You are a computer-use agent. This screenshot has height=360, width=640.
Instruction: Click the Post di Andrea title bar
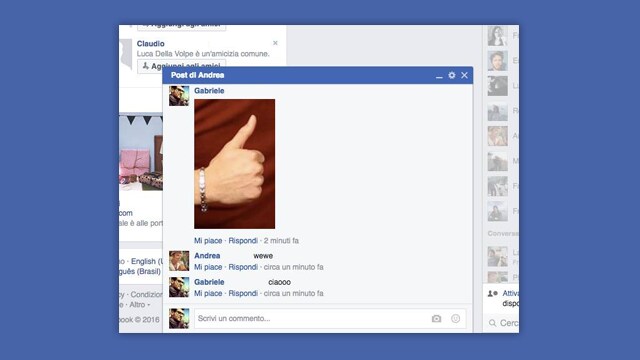point(318,75)
